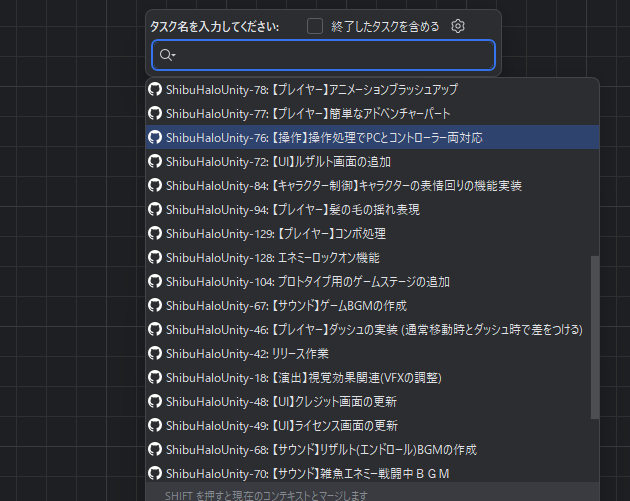Viewport: 630px width, 501px height.
Task: Select ShibuHaloUnity-128 エネミーロックオン機能
Action: click(x=372, y=258)
